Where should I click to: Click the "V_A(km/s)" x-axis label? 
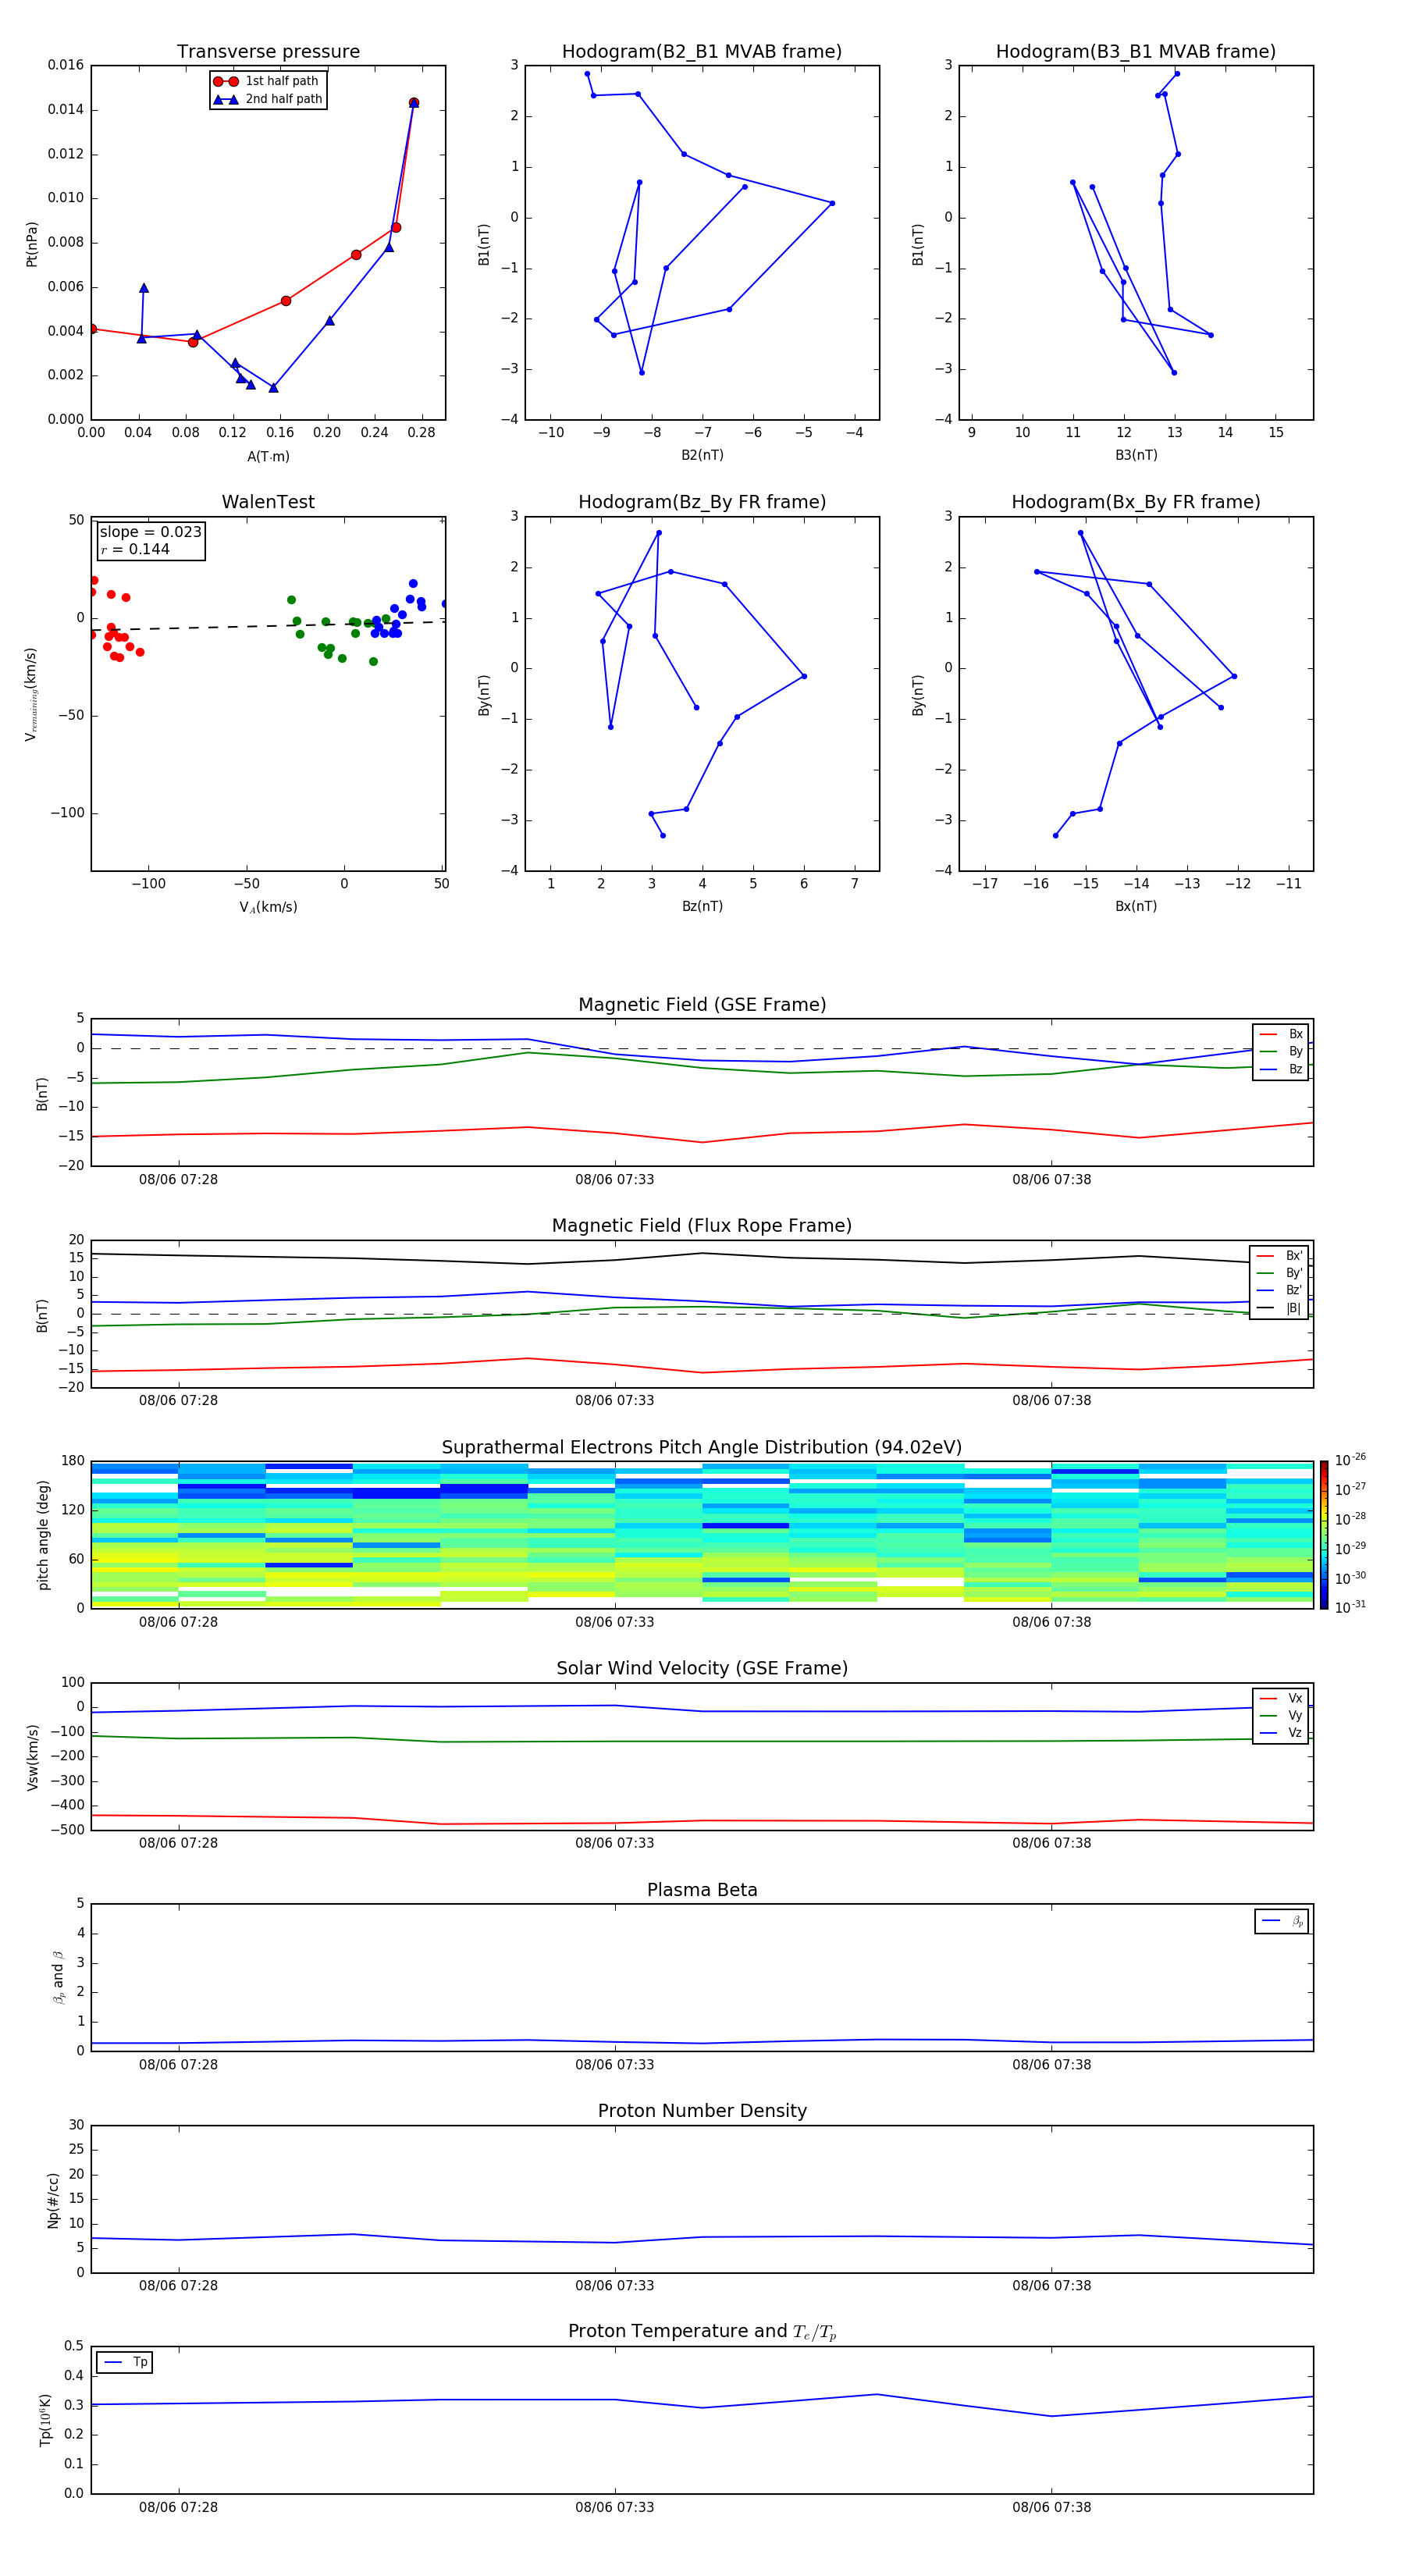[x=268, y=907]
